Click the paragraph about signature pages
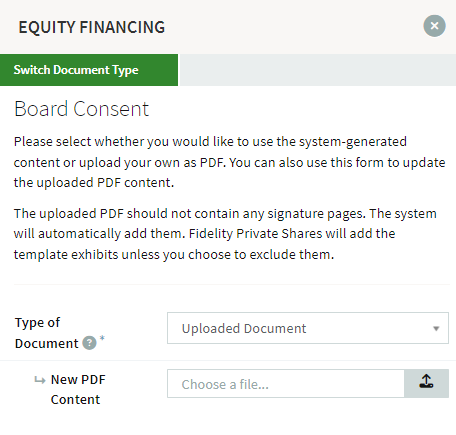This screenshot has width=456, height=435. click(225, 234)
